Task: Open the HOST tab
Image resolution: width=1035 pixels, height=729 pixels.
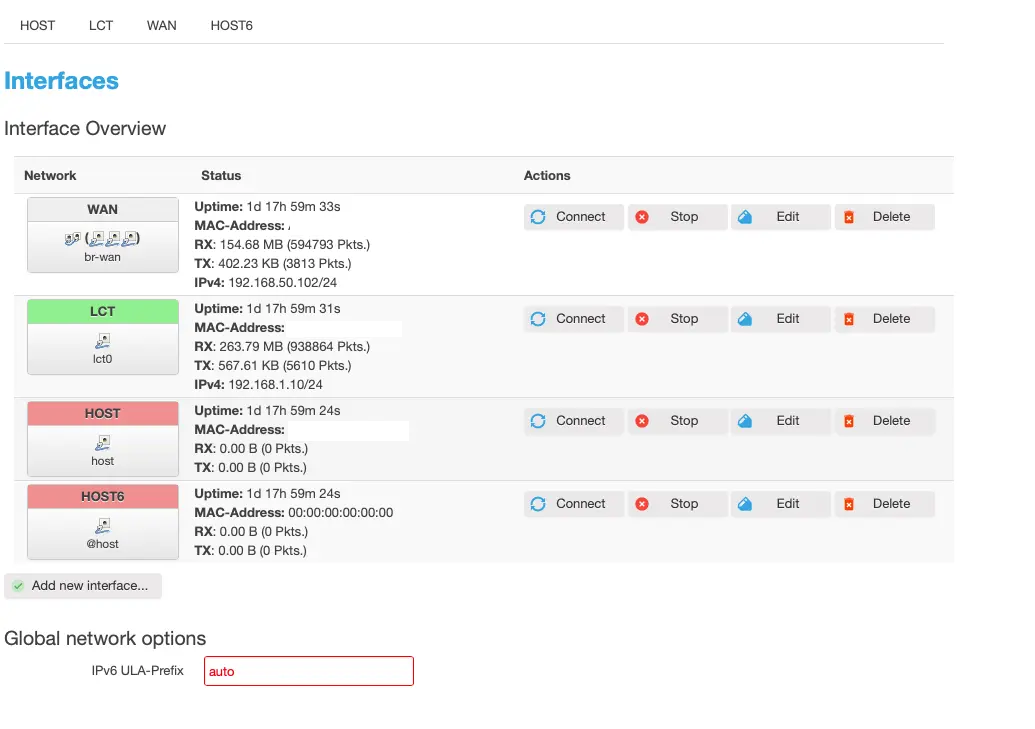Action: coord(37,26)
